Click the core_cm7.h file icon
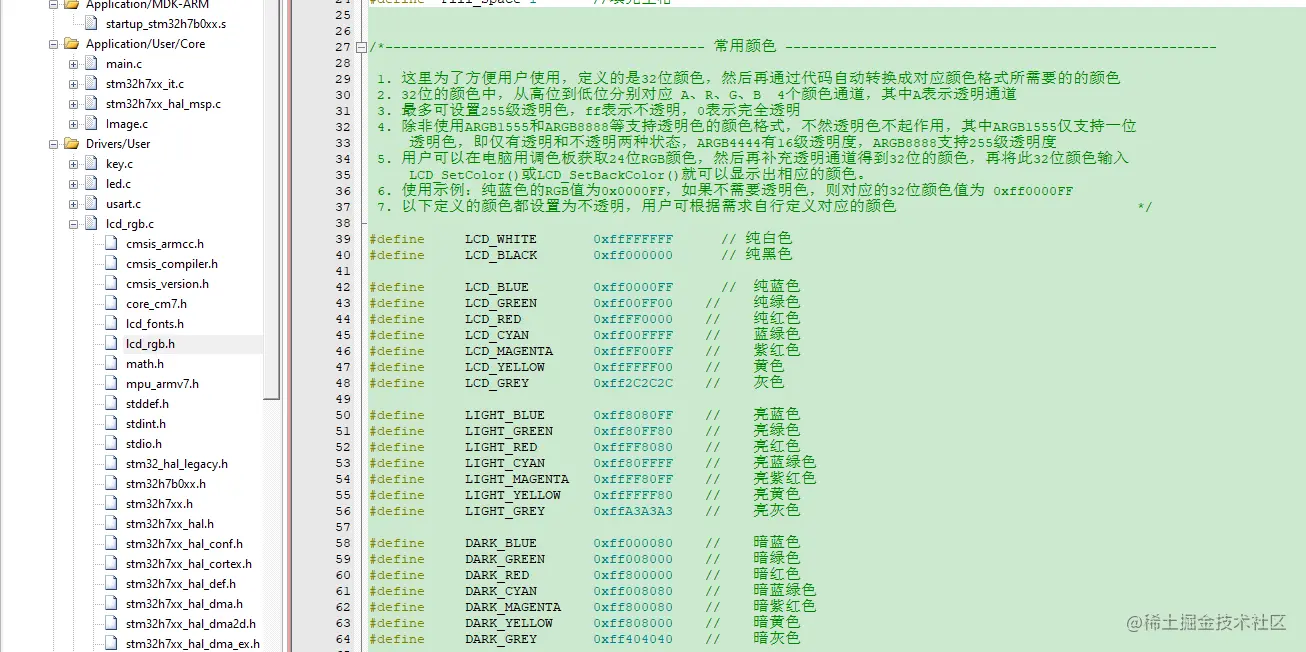The width and height of the screenshot is (1306, 652). point(111,304)
